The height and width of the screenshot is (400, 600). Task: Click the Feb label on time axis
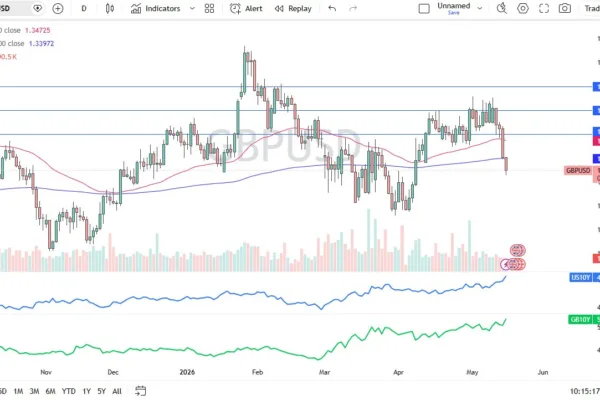click(x=258, y=372)
